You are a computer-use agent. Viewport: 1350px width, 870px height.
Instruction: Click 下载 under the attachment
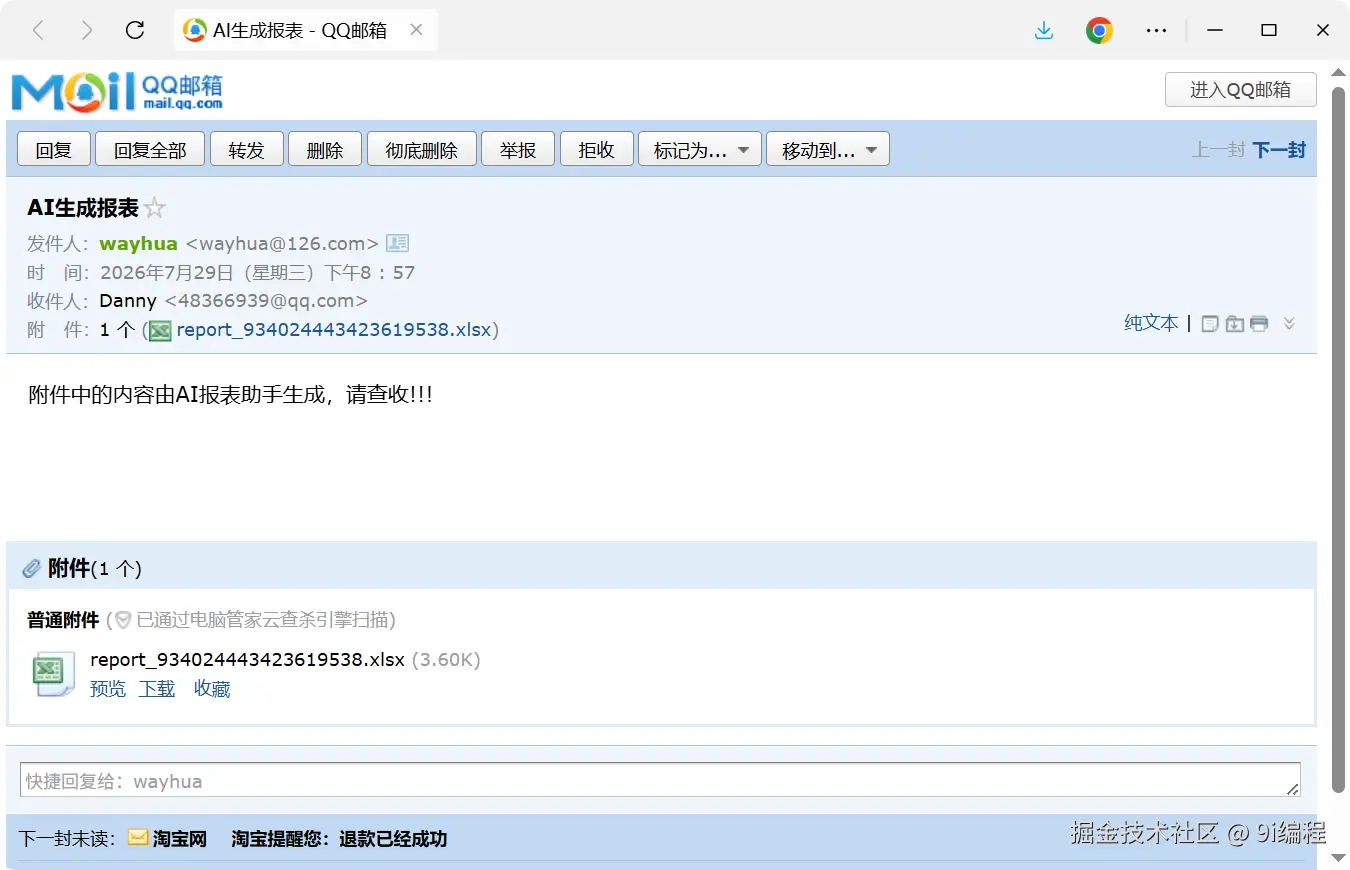coord(157,689)
